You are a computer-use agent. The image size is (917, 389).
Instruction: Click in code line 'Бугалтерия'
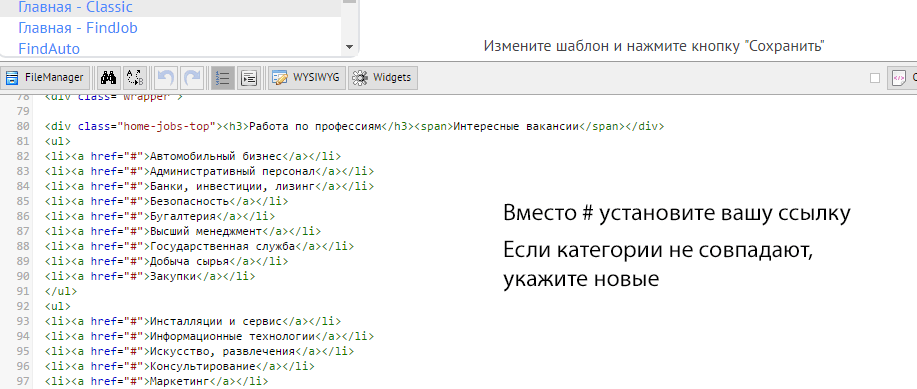point(160,216)
